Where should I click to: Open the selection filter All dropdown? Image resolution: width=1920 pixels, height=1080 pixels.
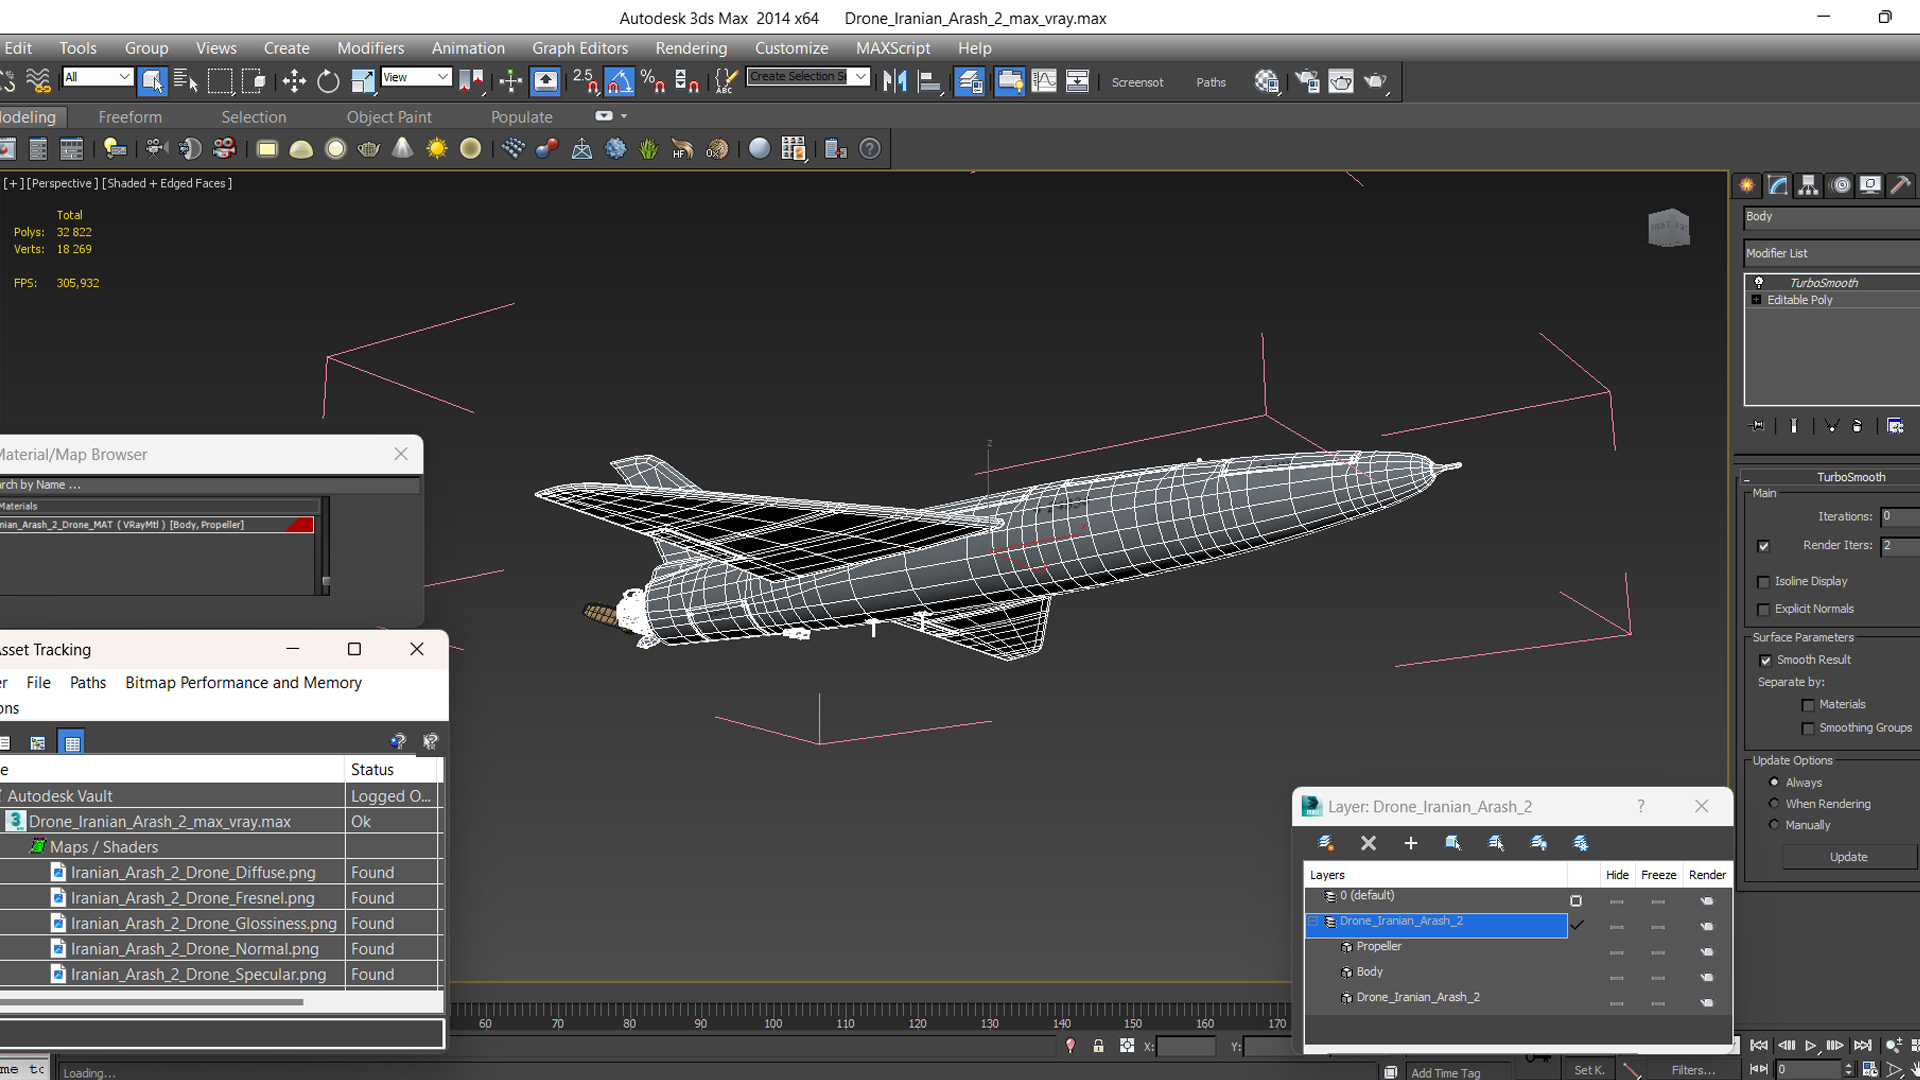[x=97, y=77]
